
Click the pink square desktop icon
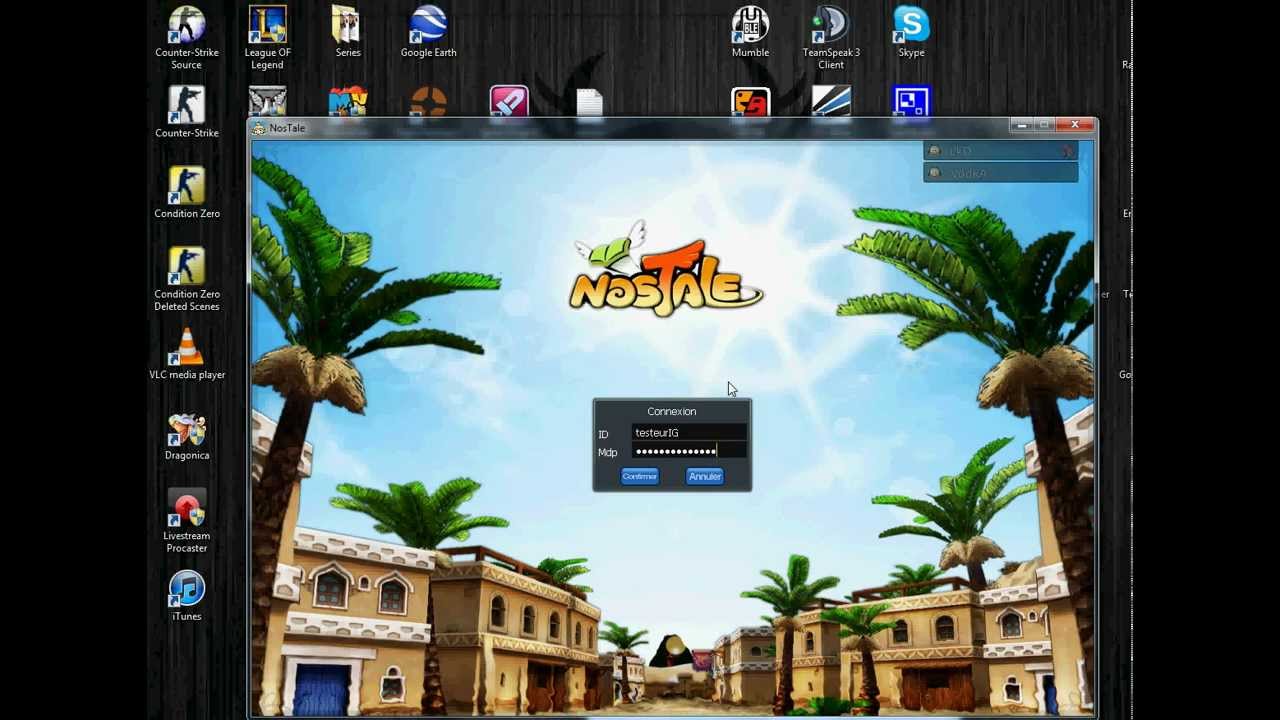tap(509, 103)
